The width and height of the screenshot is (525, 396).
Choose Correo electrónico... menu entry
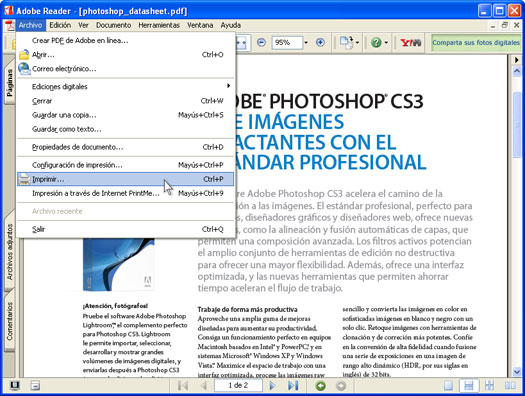(126, 69)
